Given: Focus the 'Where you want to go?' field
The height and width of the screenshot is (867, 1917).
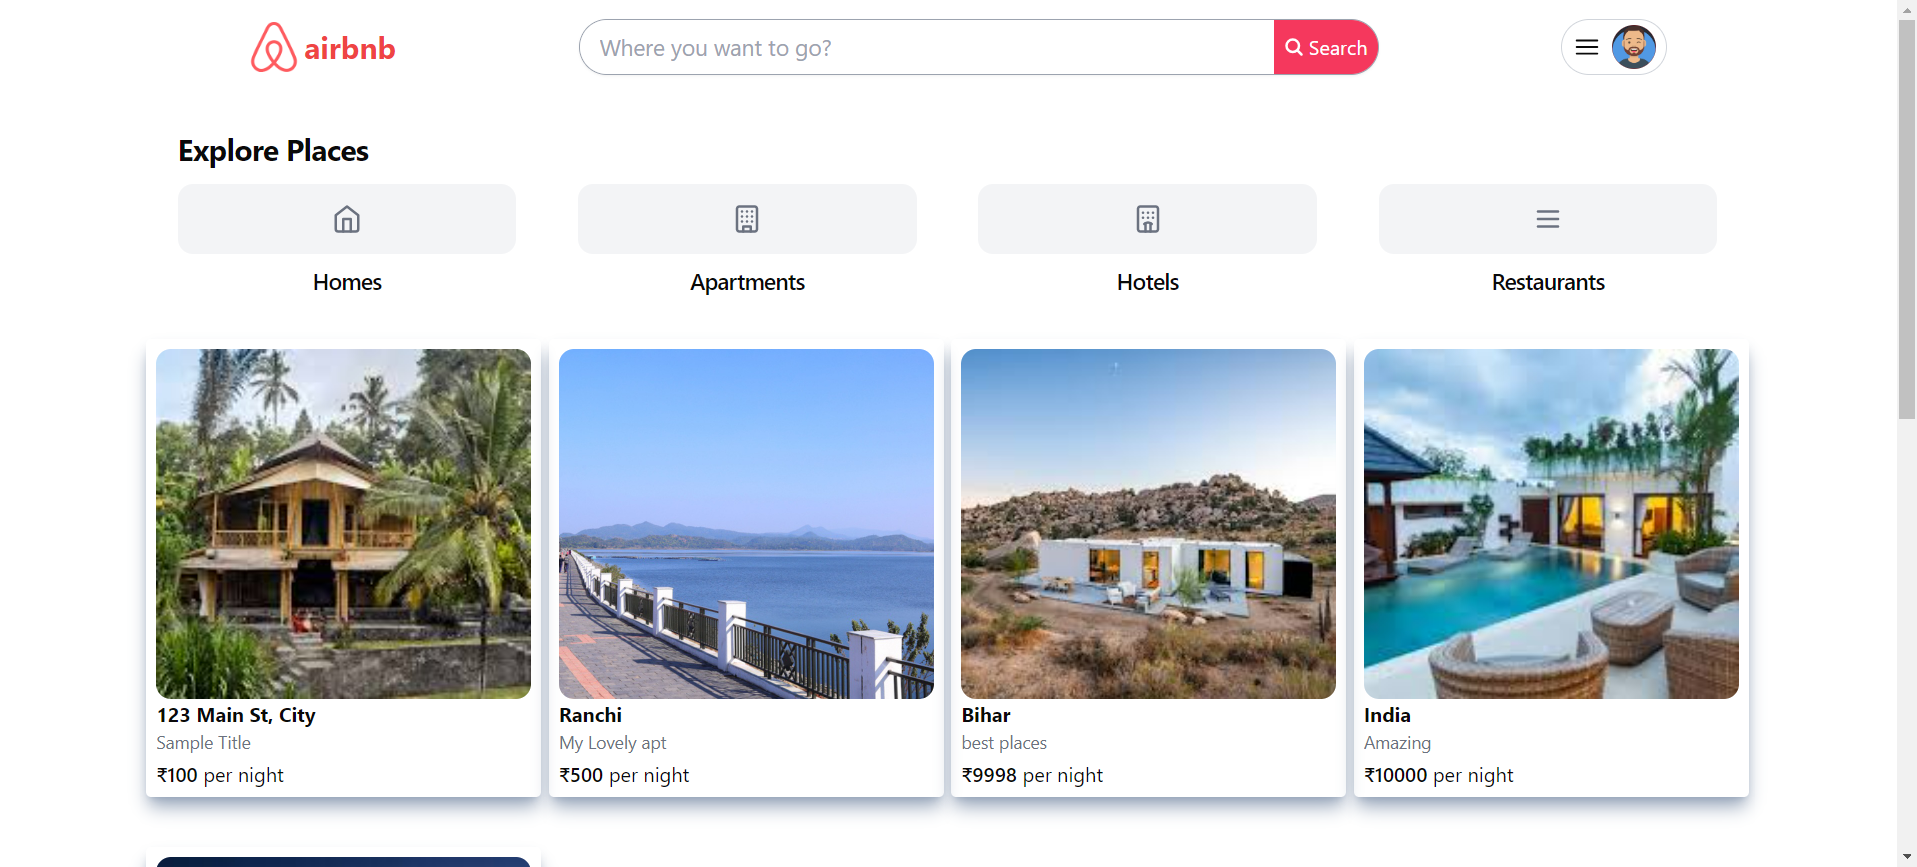Looking at the screenshot, I should 926,48.
